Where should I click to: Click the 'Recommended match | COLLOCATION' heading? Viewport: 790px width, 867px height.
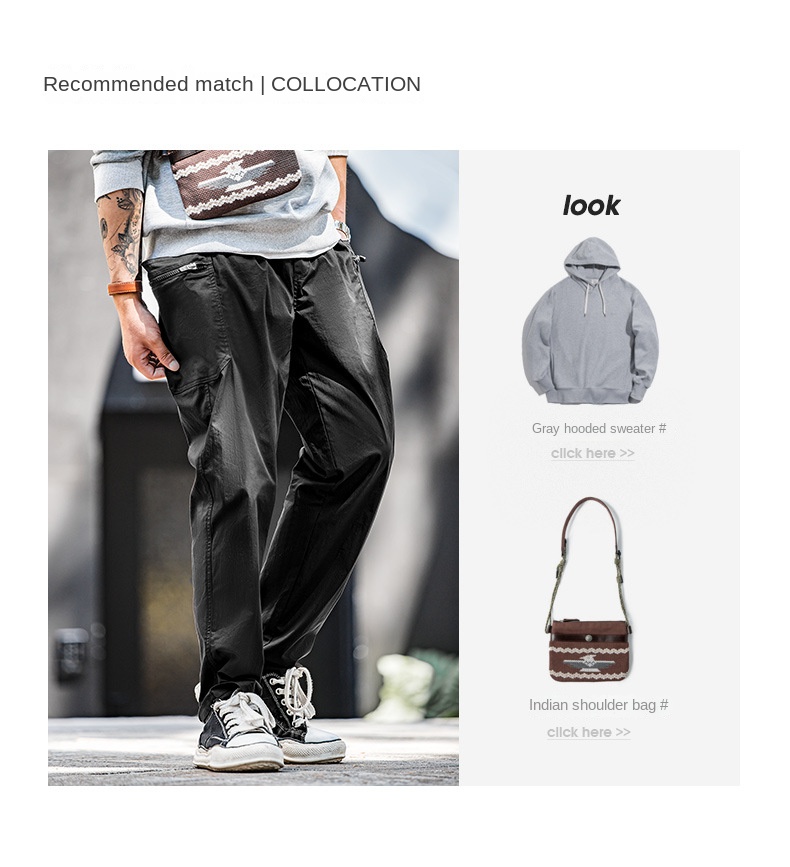[232, 84]
